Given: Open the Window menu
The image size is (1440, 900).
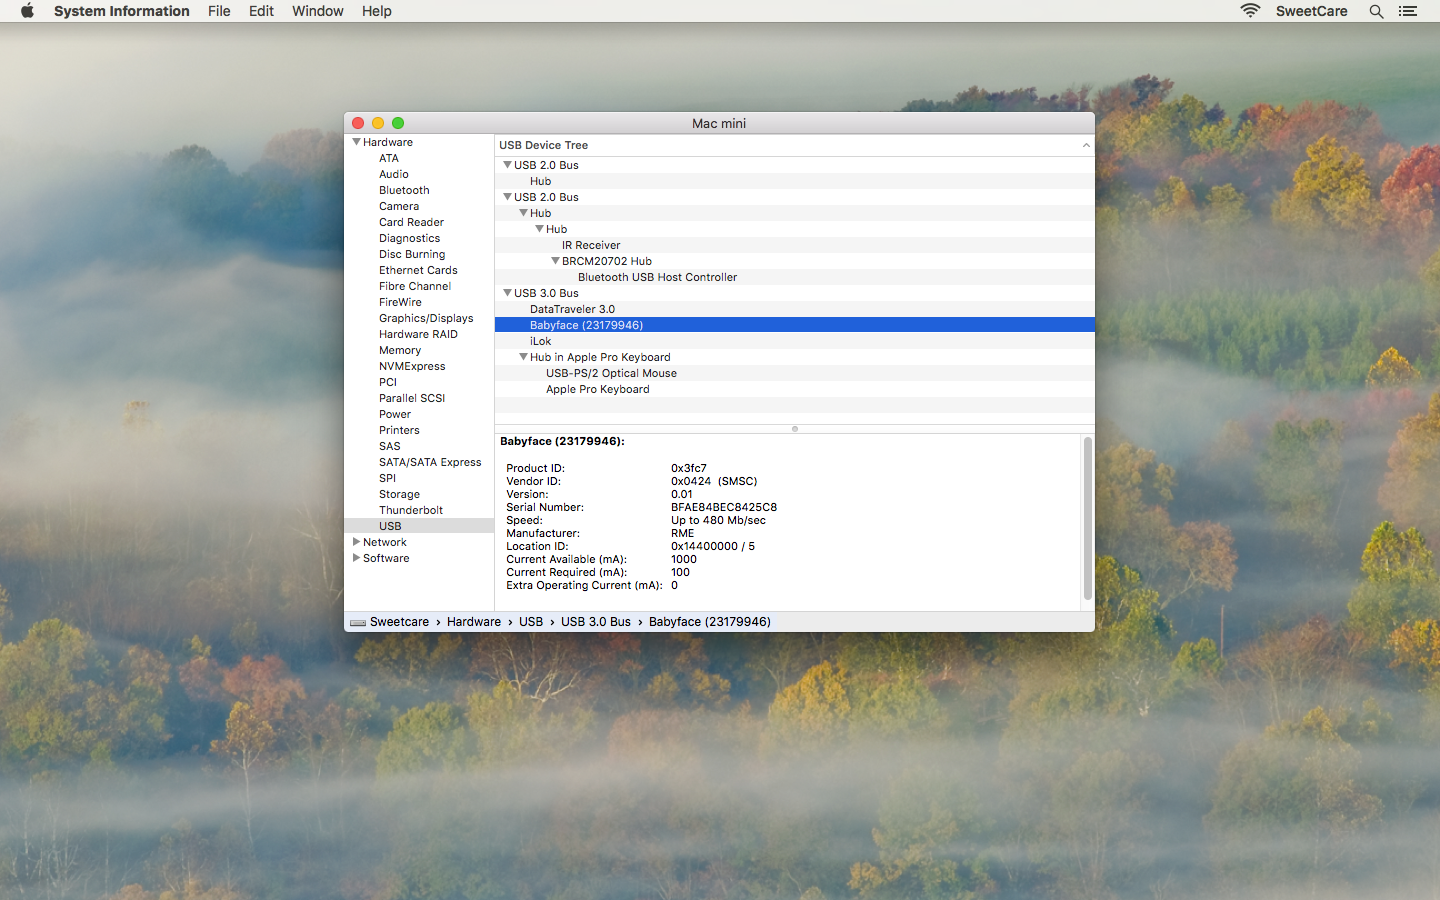Looking at the screenshot, I should pos(317,11).
